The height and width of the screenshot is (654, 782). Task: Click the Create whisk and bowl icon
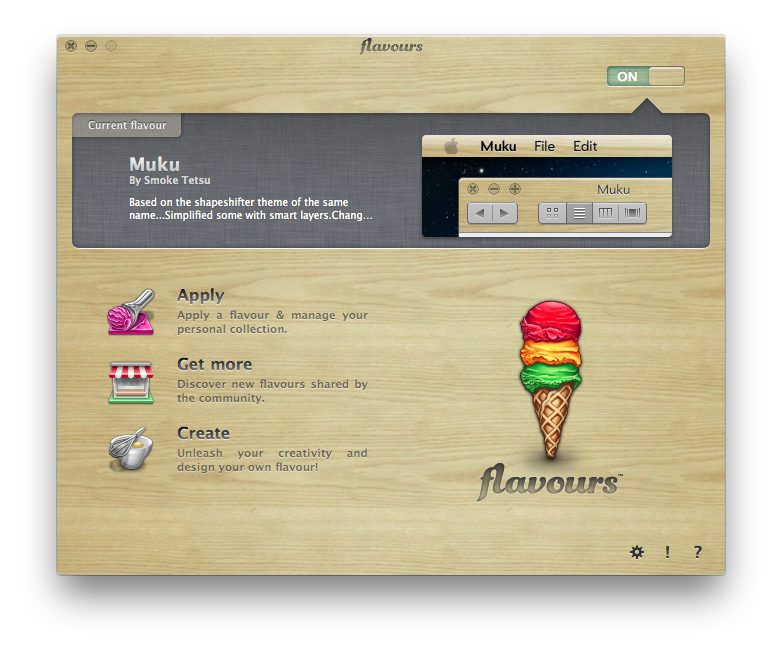(x=131, y=450)
